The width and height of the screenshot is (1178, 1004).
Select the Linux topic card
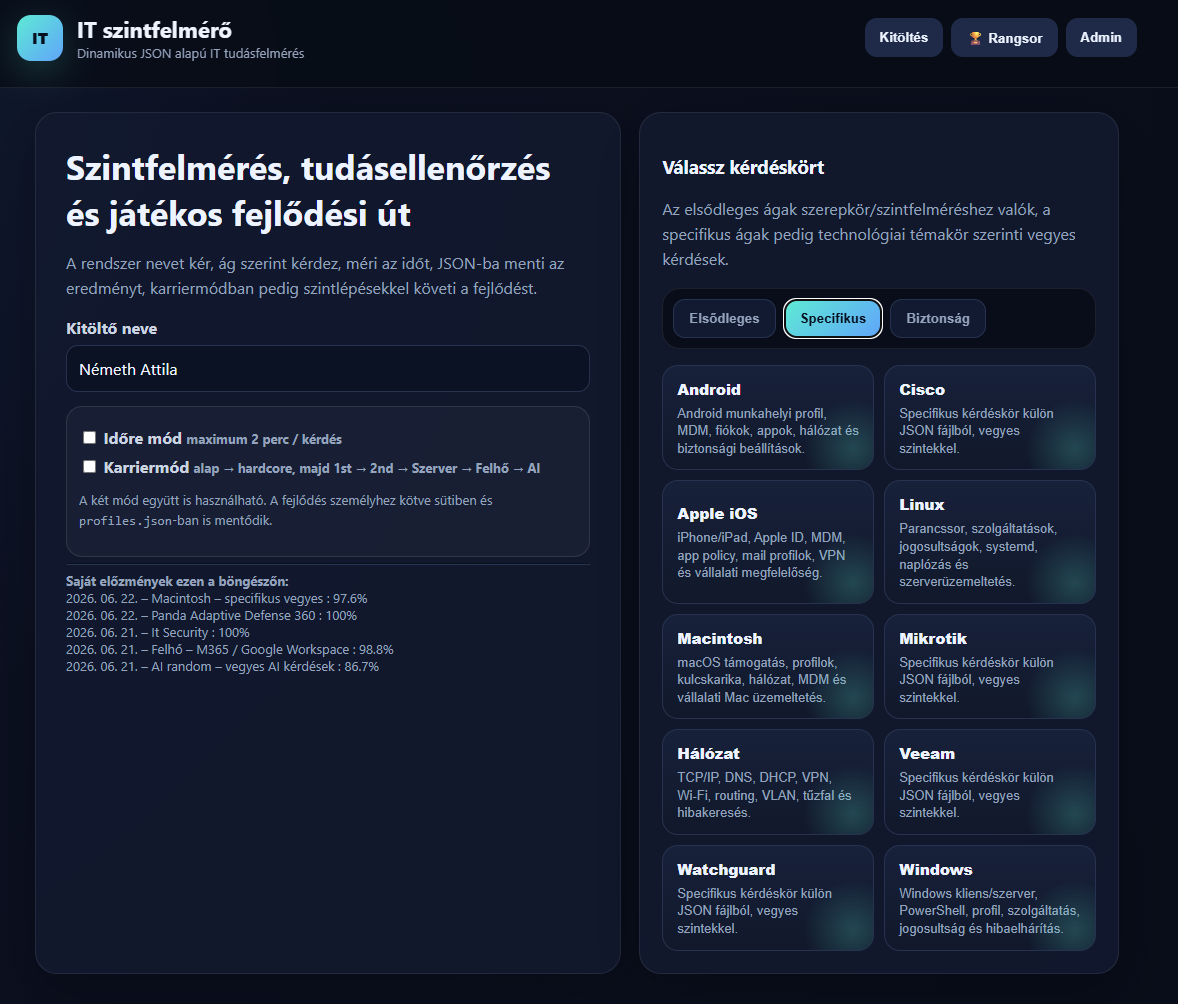coord(989,542)
